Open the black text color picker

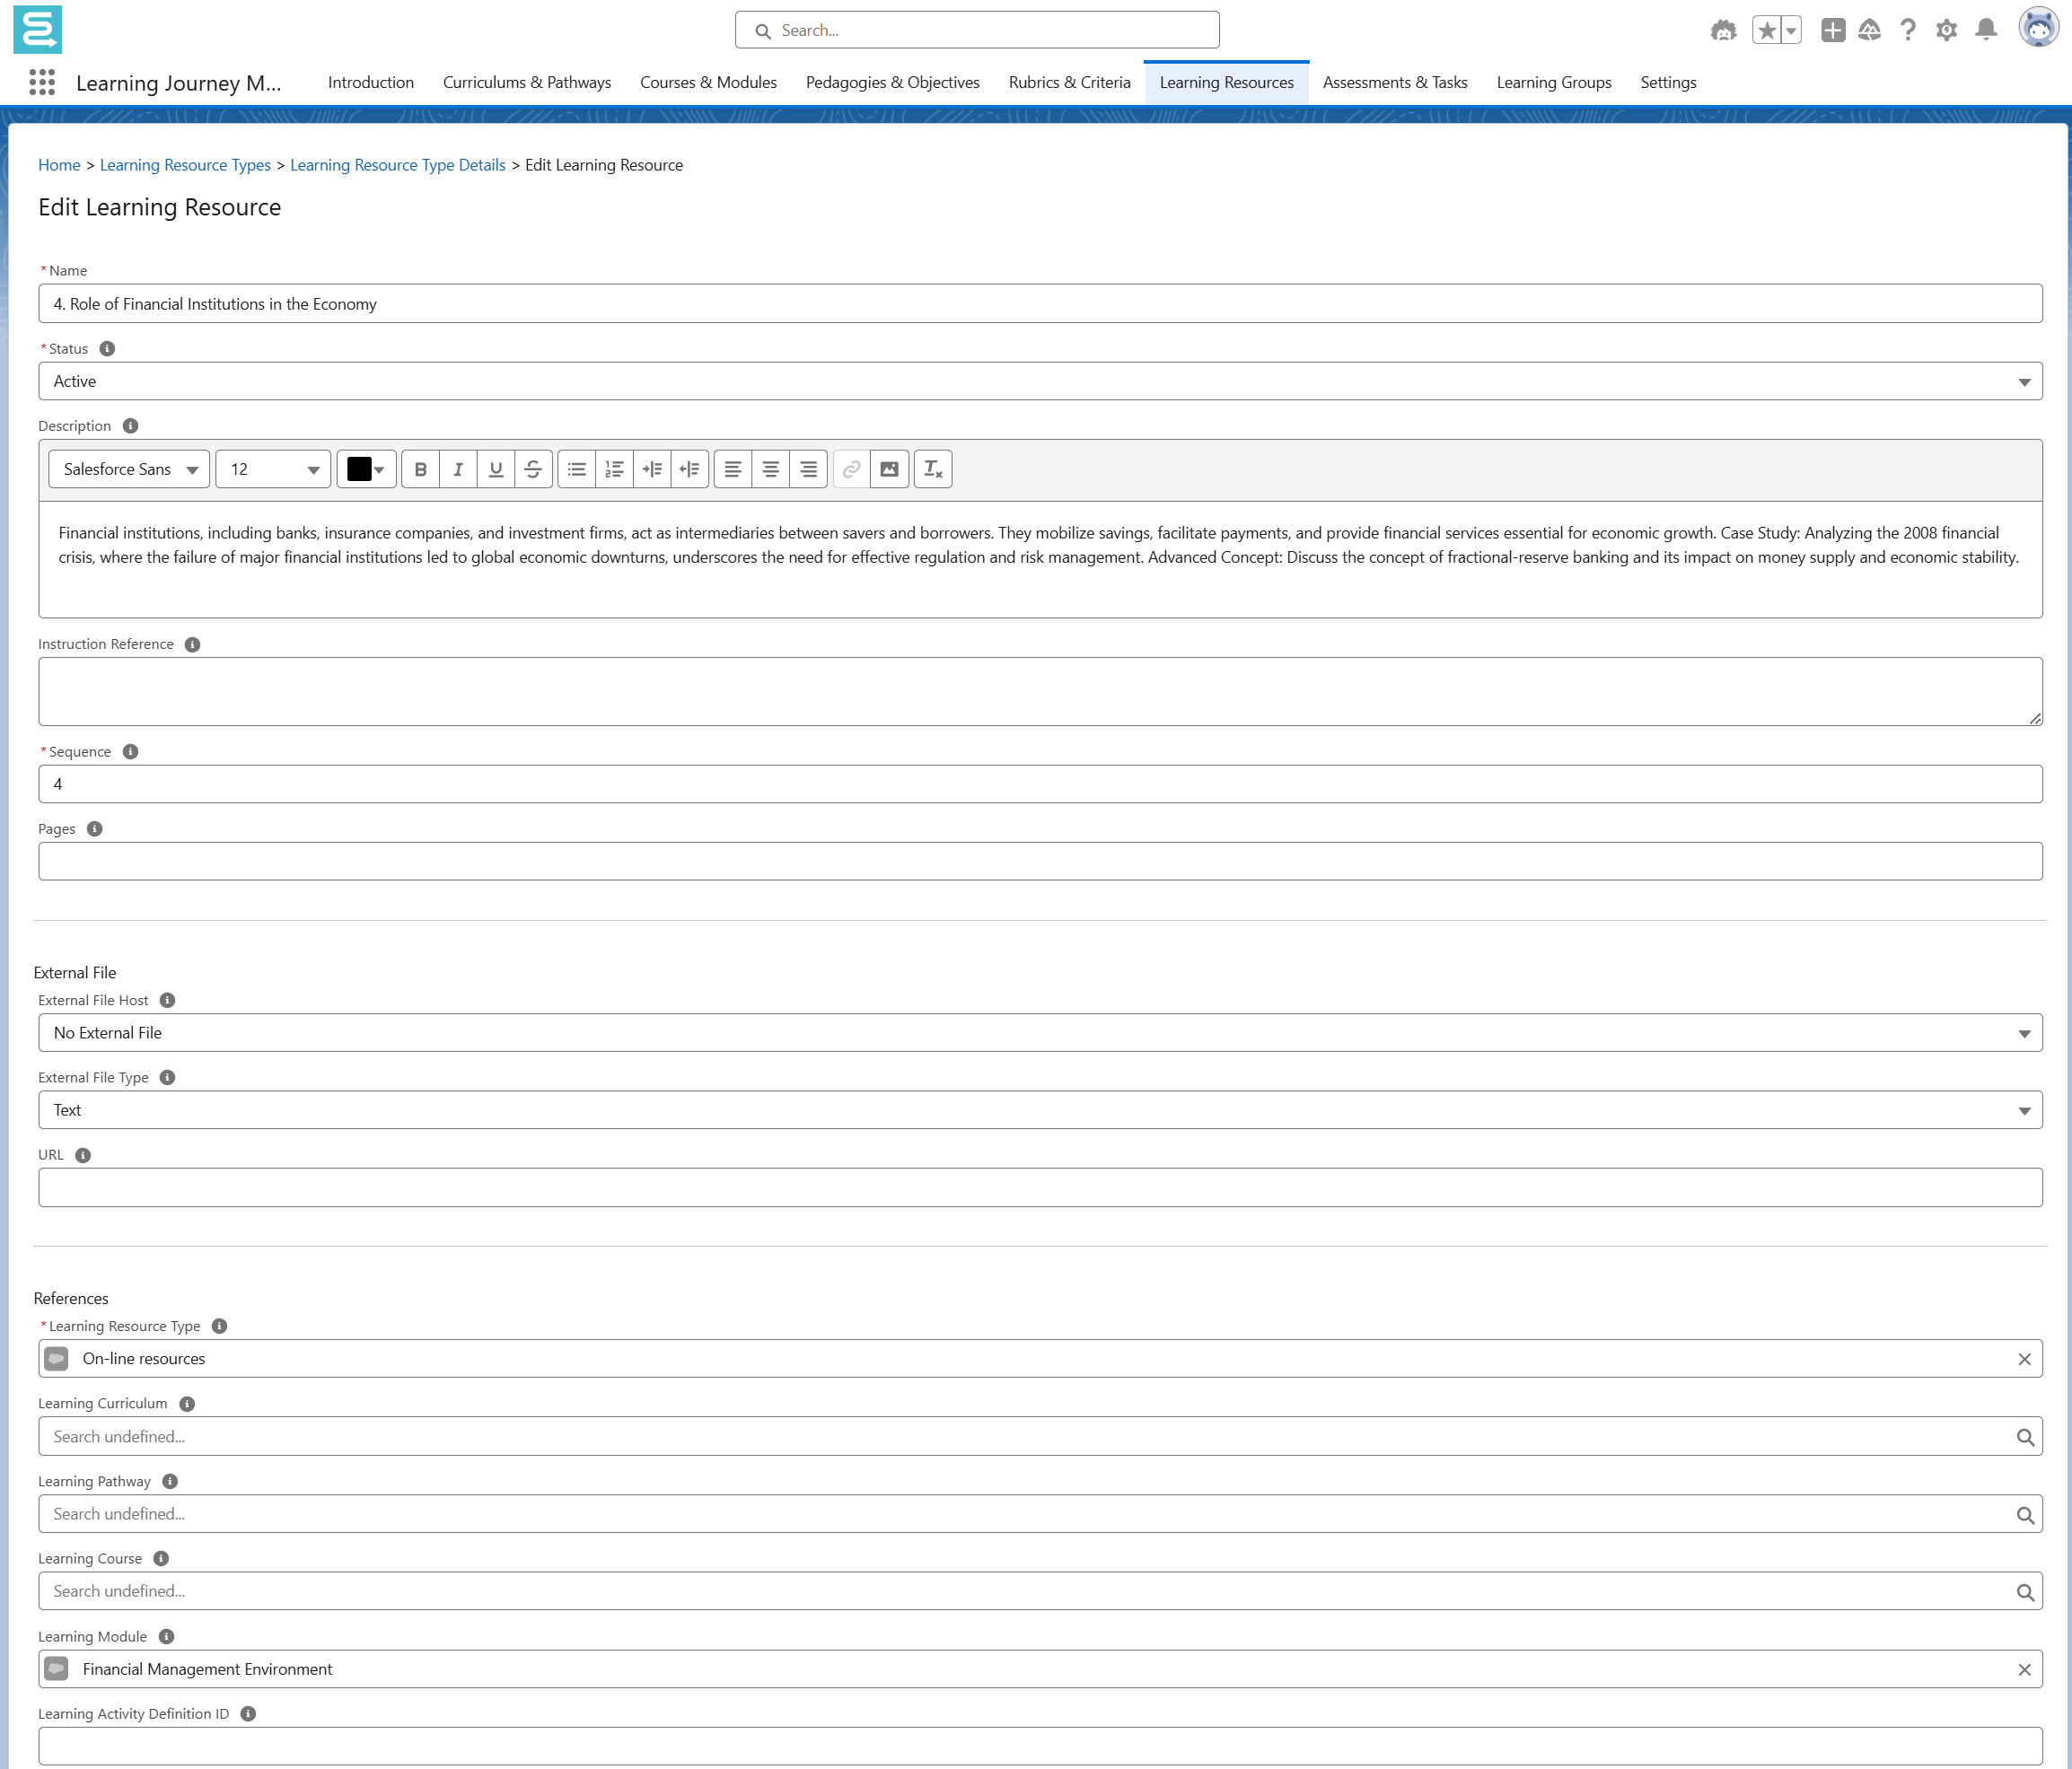(x=366, y=469)
